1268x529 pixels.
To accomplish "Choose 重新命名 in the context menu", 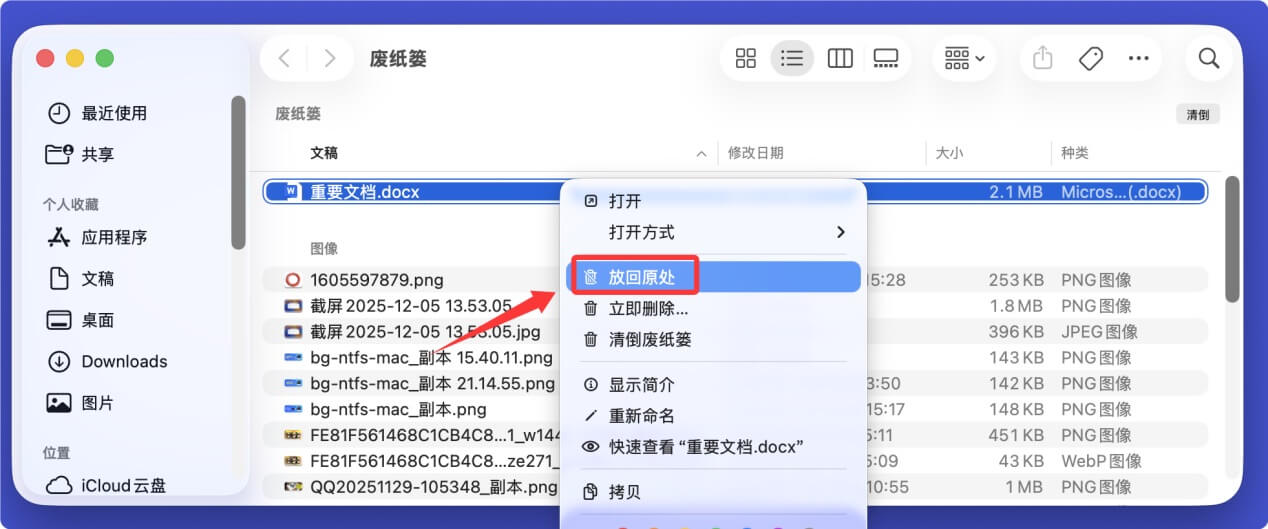I will tap(713, 416).
